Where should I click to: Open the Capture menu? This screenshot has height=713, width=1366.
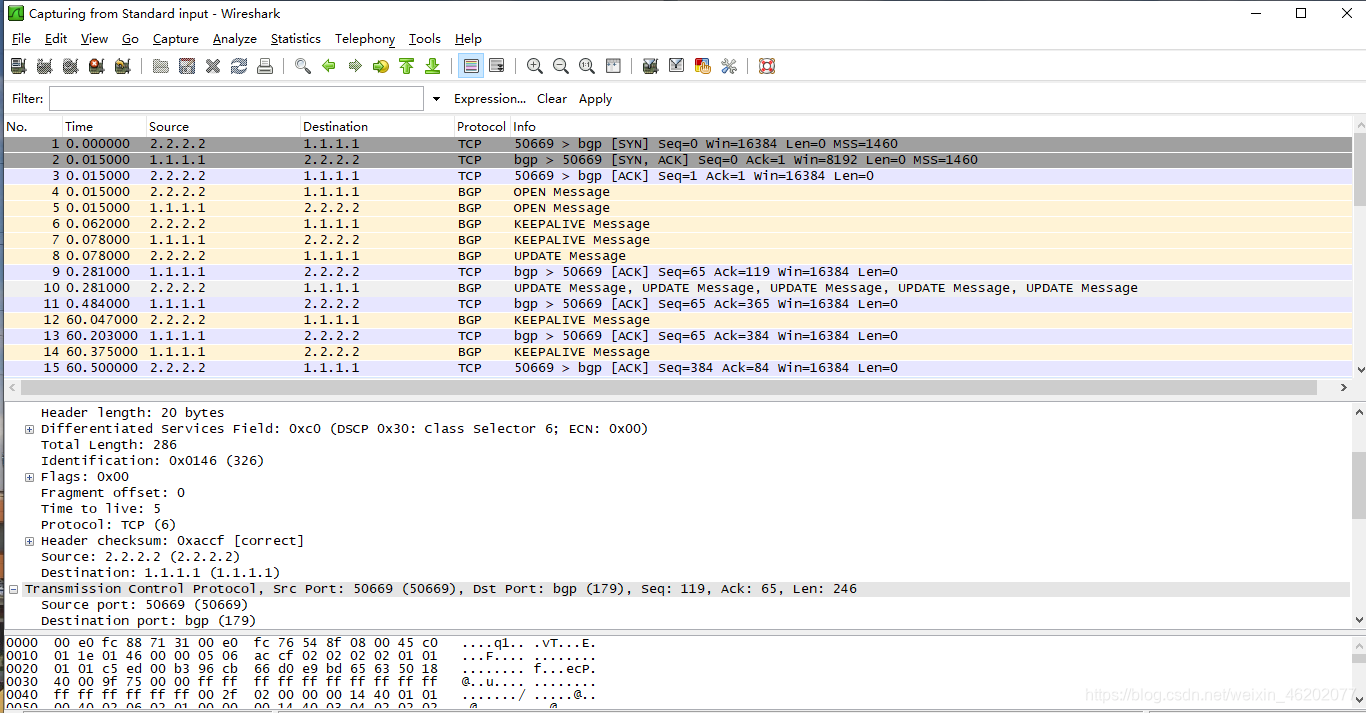pyautogui.click(x=176, y=39)
